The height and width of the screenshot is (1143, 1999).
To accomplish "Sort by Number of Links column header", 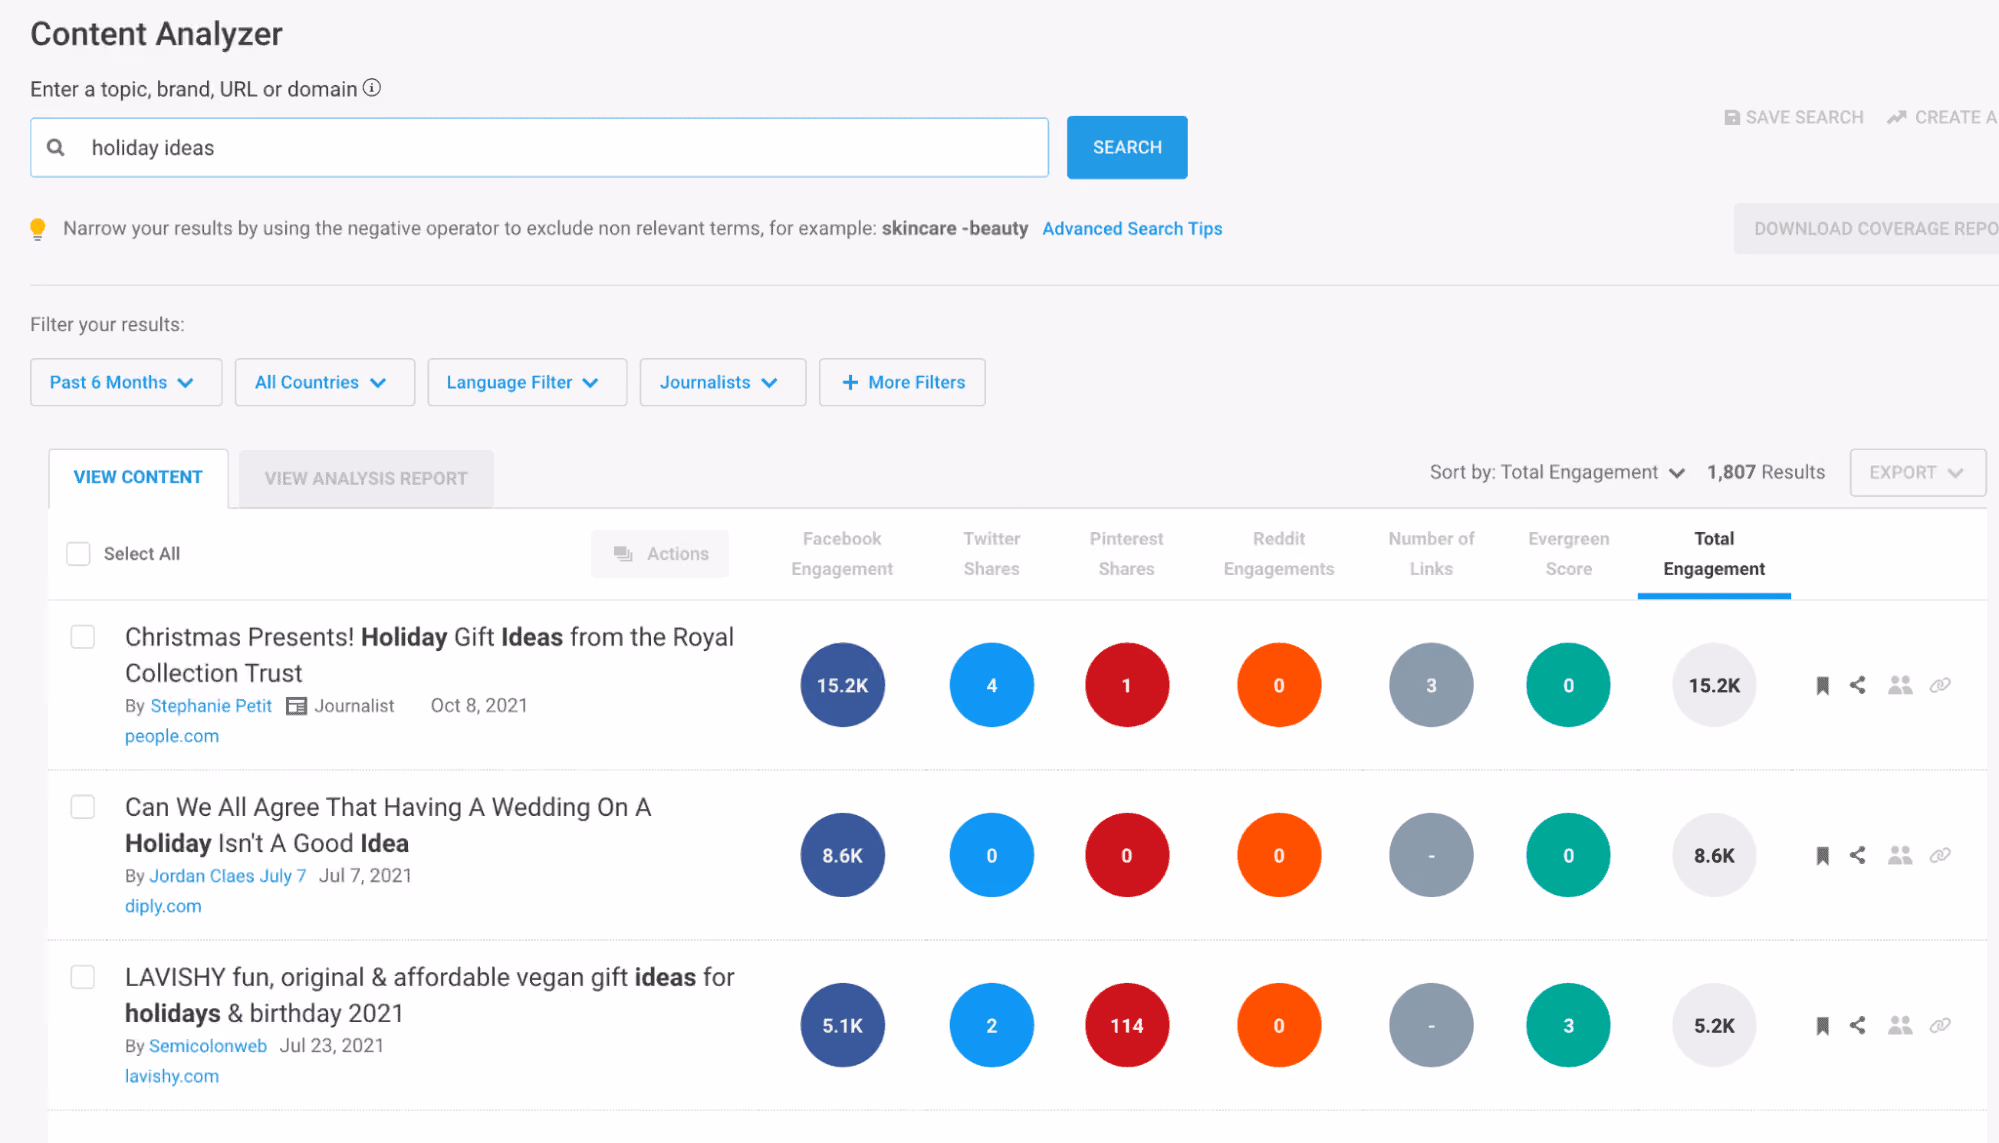I will pyautogui.click(x=1431, y=554).
